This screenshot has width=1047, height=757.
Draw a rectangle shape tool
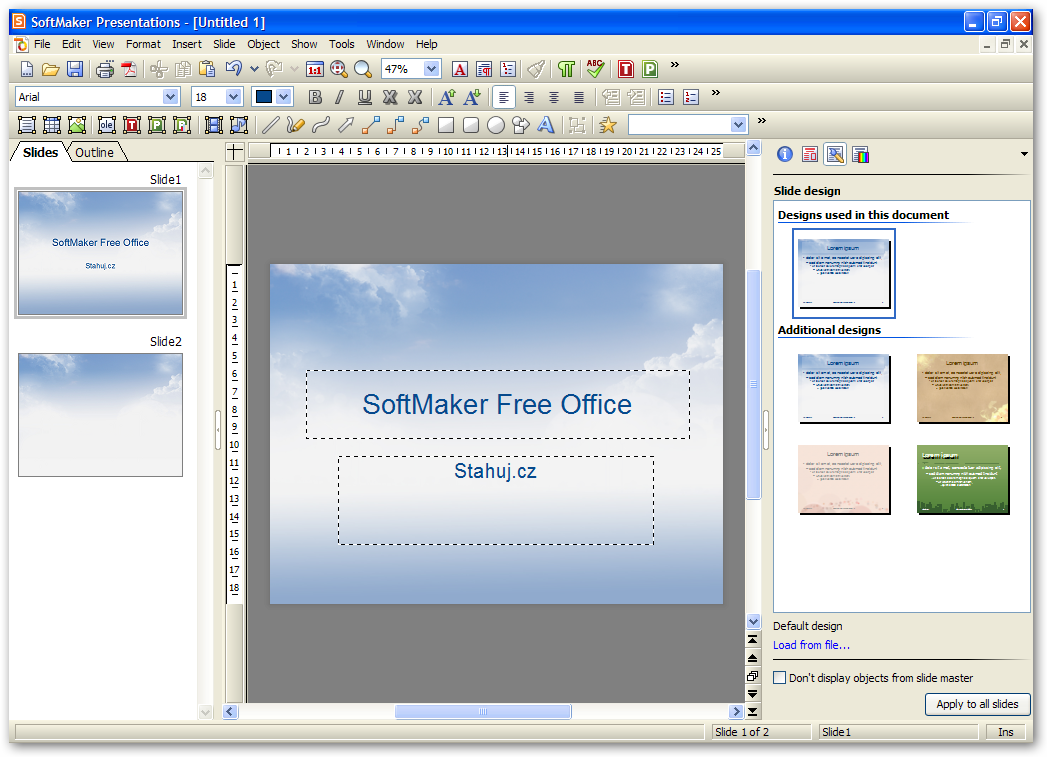click(445, 125)
